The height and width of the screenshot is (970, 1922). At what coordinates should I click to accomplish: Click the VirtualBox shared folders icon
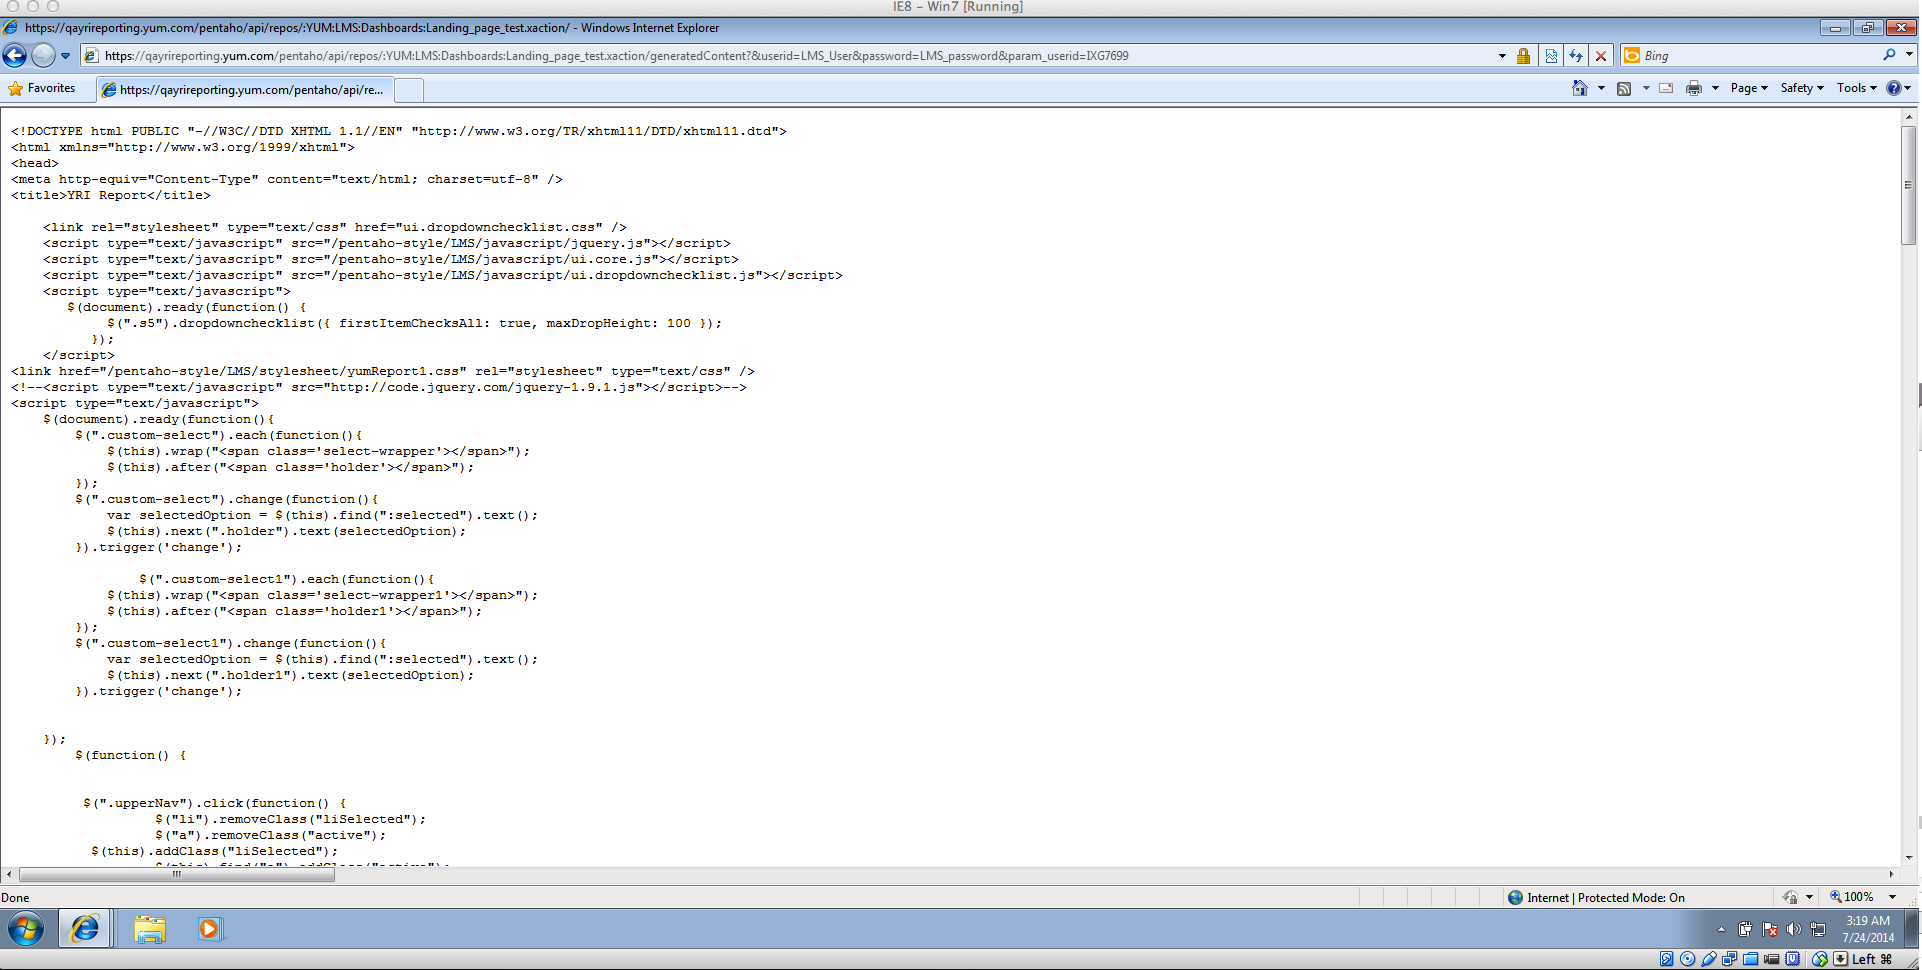coord(1751,959)
